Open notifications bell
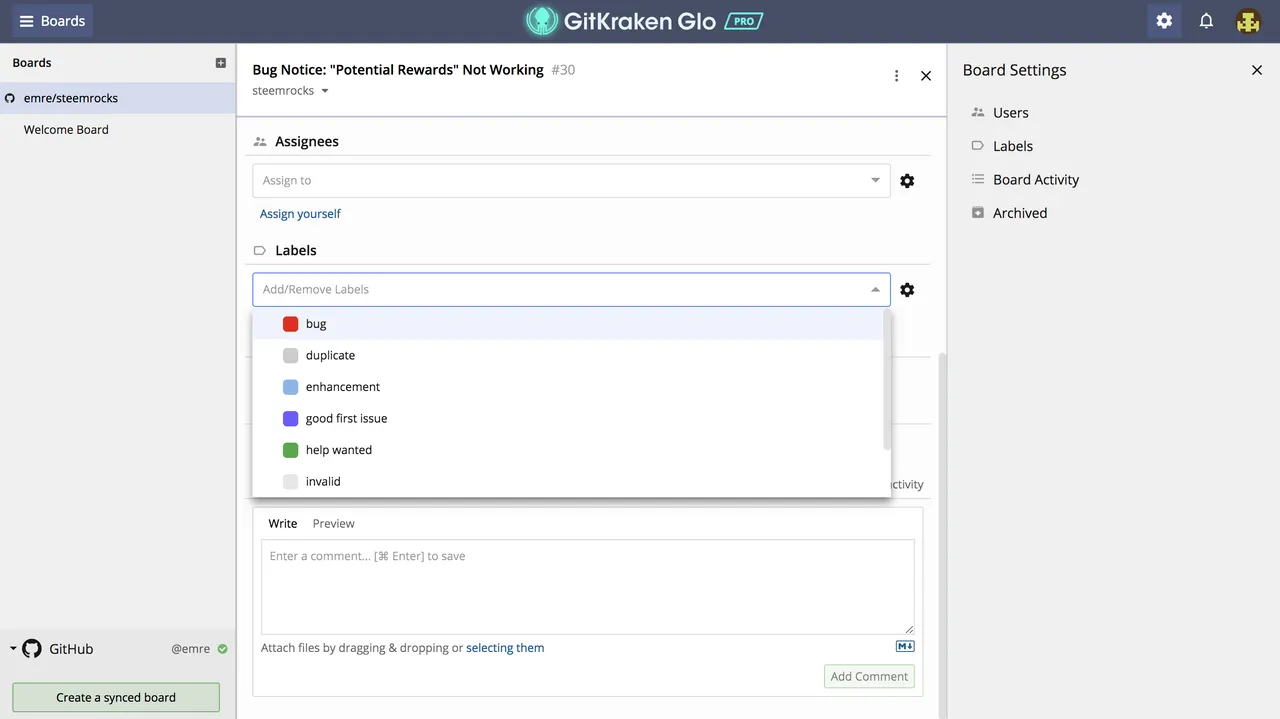The image size is (1280, 719). click(x=1206, y=21)
